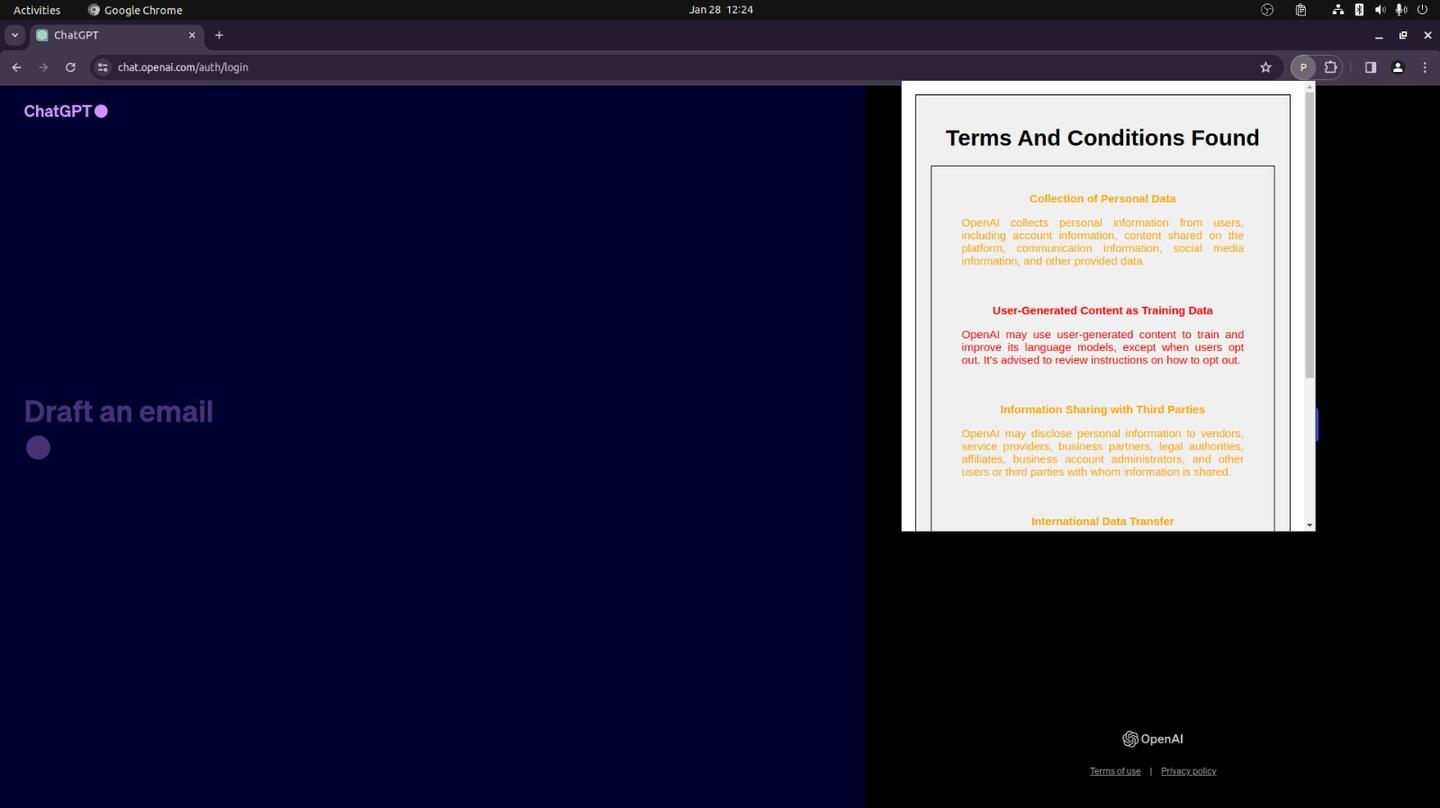
Task: Click the 'Terms And Conditions Found' heading
Action: pyautogui.click(x=1102, y=138)
